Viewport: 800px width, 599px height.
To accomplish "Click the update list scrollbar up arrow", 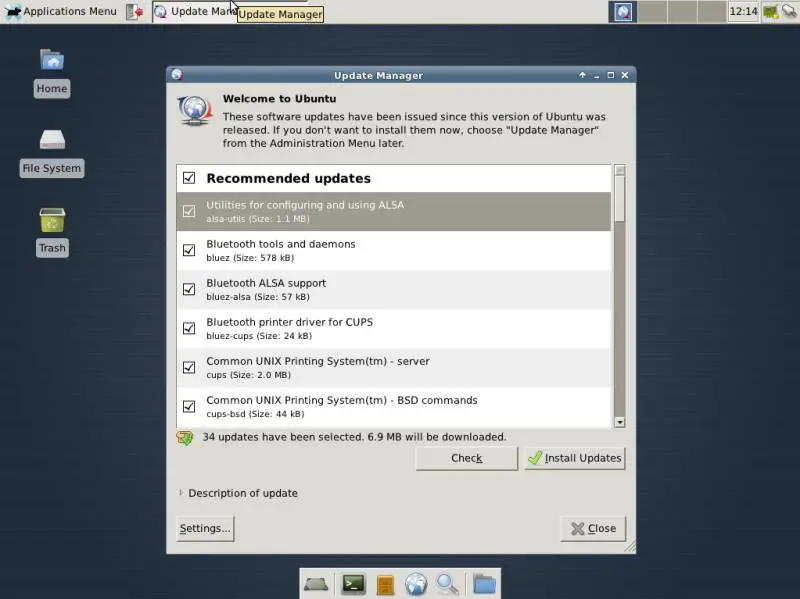I will pos(620,170).
